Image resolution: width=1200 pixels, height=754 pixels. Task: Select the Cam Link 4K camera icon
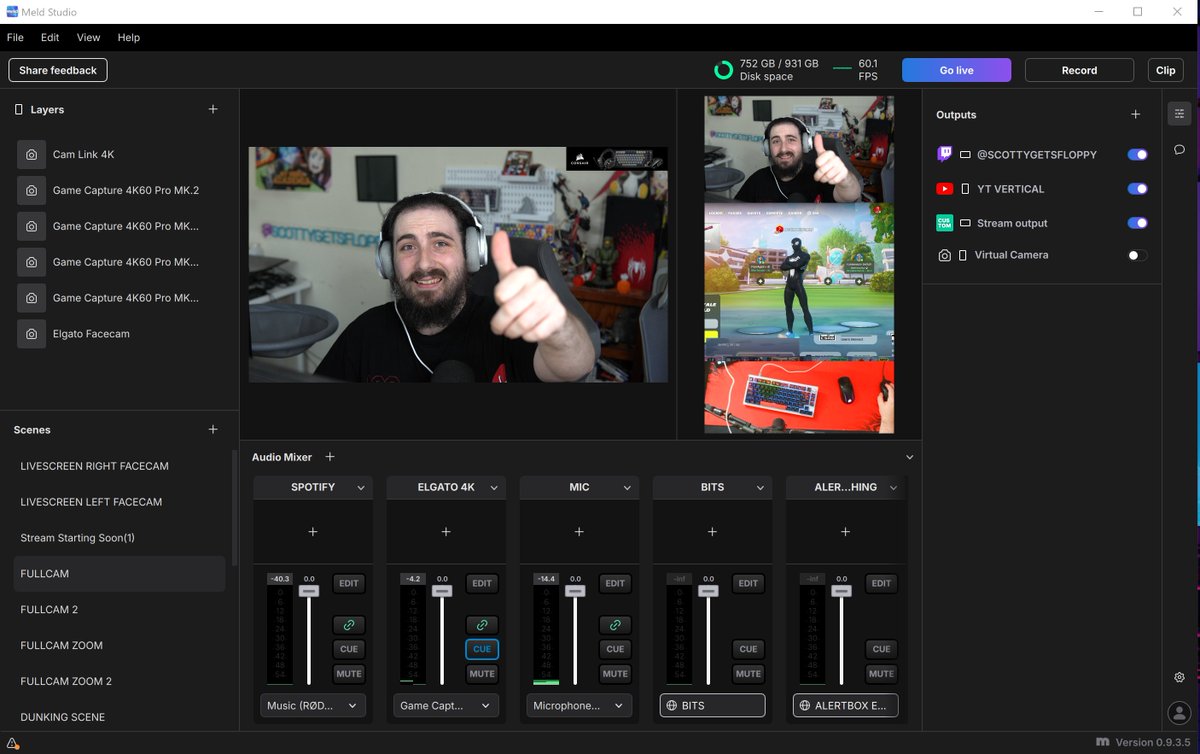pos(32,154)
